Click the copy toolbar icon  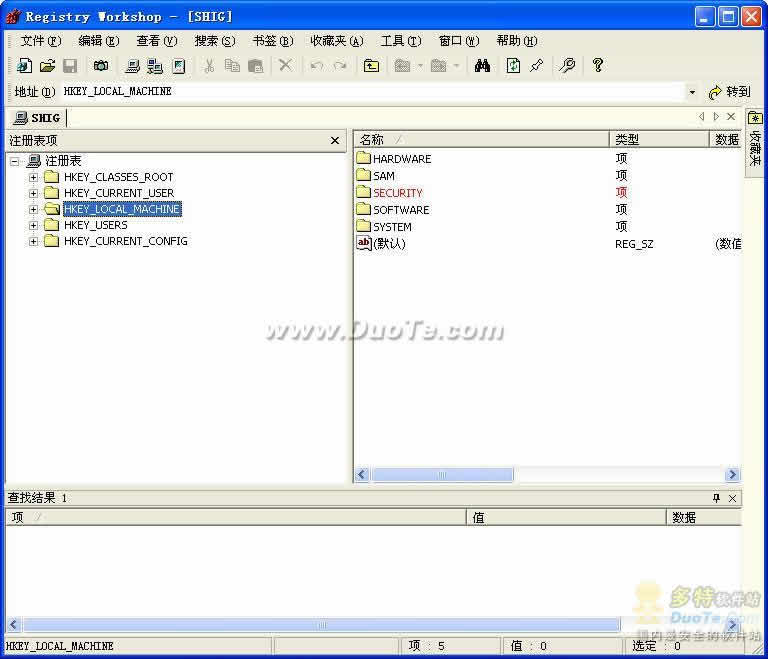pos(232,65)
